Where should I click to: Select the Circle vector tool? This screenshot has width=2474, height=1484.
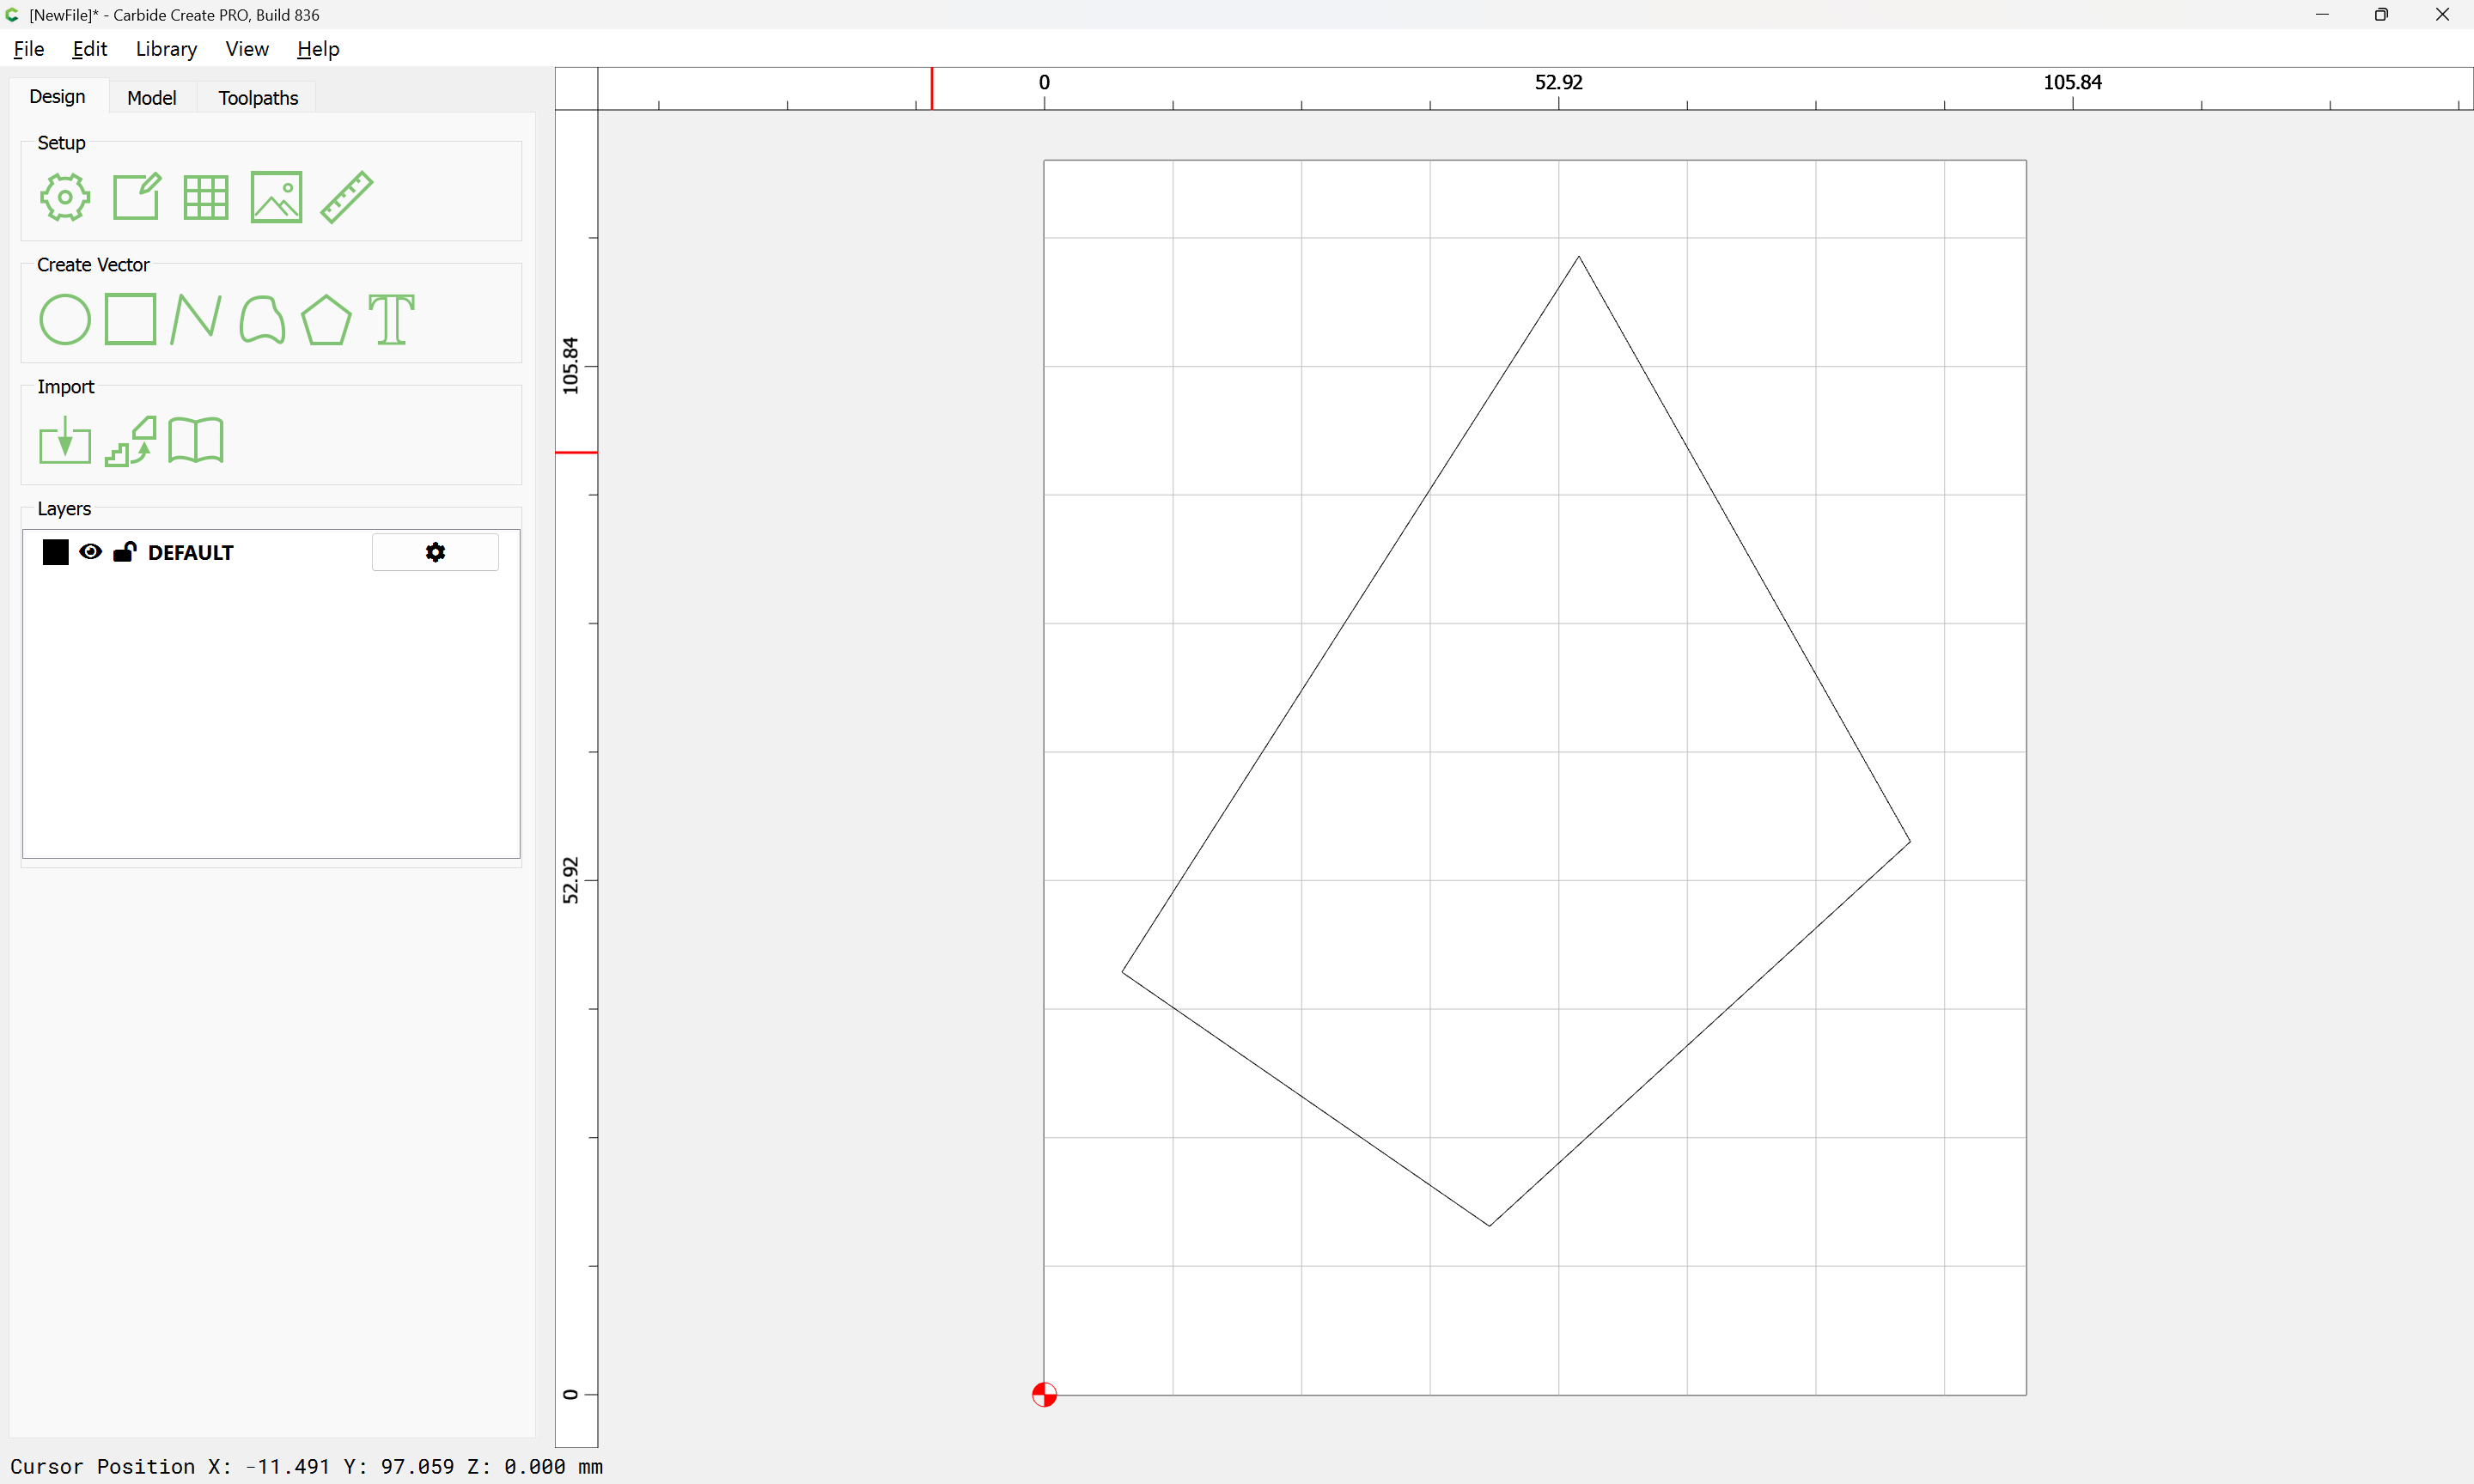65,320
